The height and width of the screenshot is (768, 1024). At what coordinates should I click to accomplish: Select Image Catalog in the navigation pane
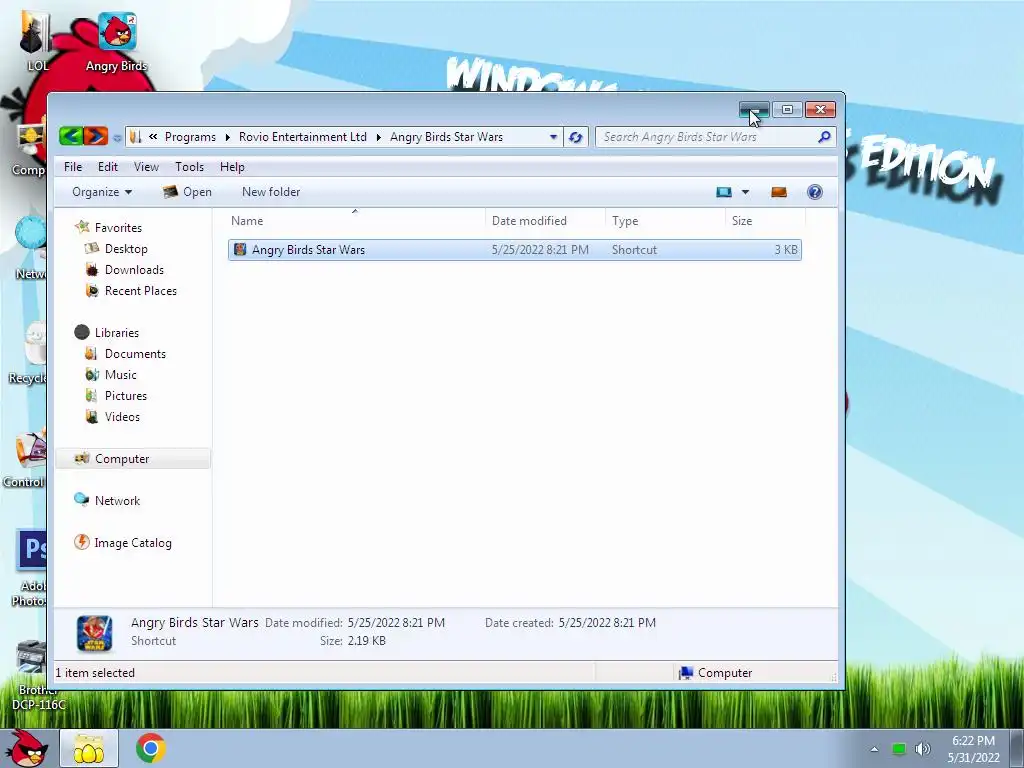click(133, 543)
